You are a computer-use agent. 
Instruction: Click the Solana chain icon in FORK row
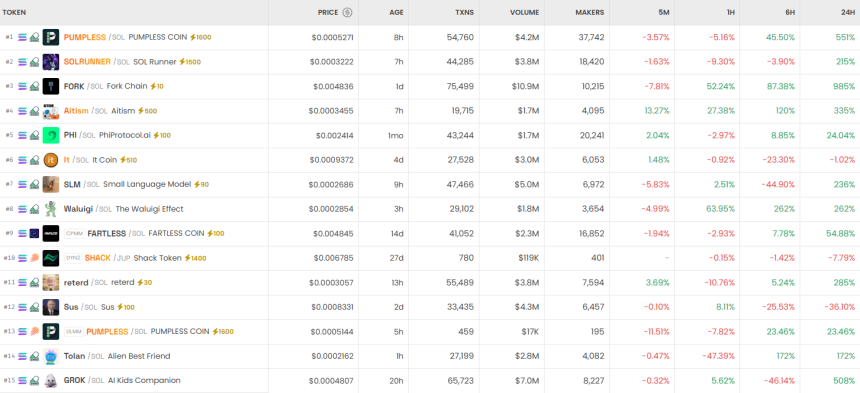[x=22, y=86]
